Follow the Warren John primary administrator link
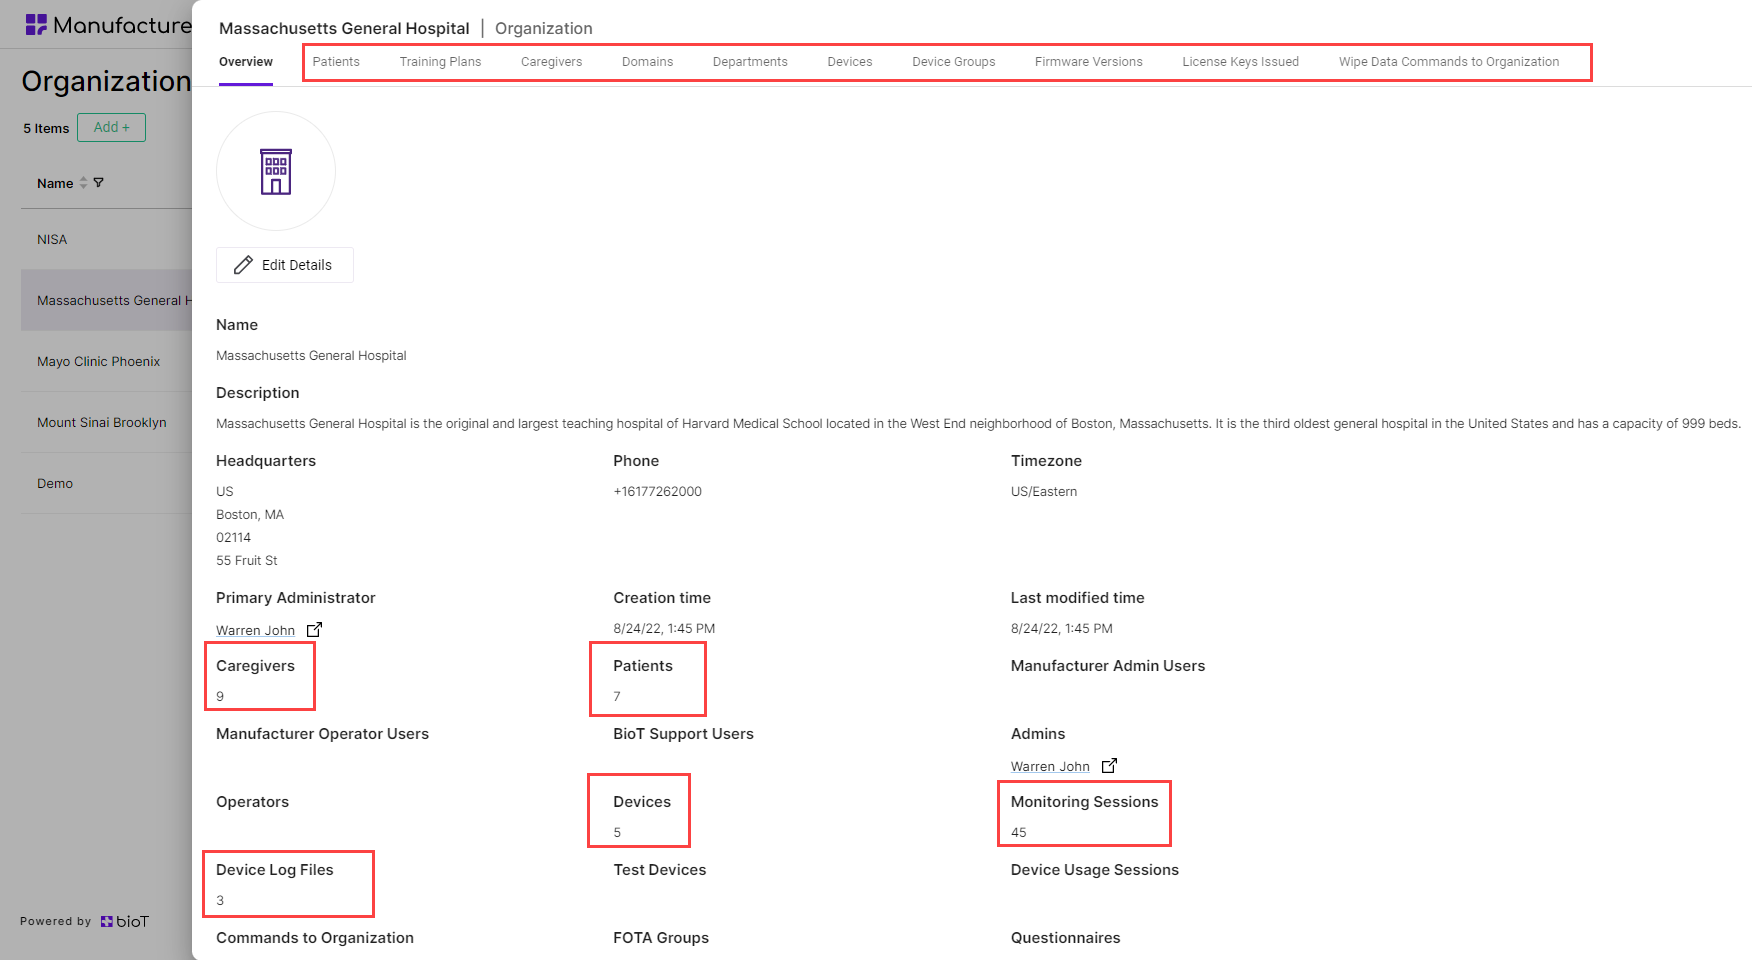1752x960 pixels. [255, 630]
